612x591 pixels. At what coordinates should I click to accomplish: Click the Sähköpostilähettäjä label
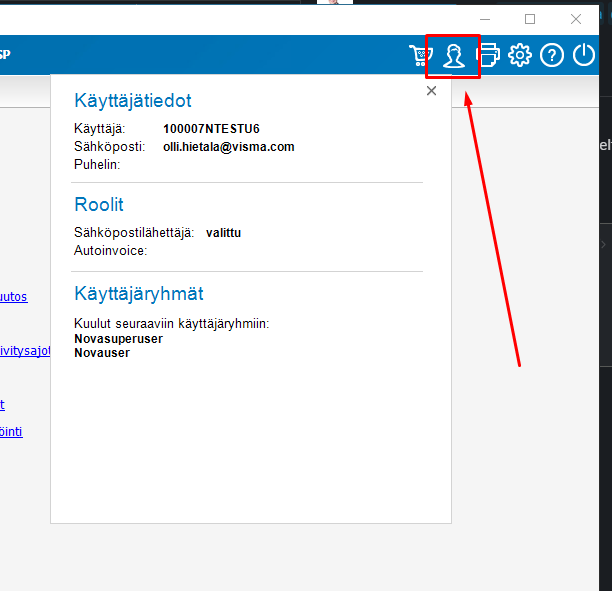(x=134, y=233)
